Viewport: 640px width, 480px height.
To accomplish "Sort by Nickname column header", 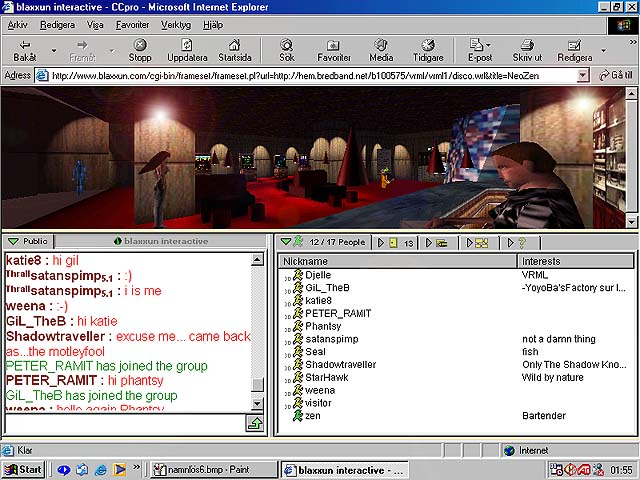I will pyautogui.click(x=398, y=261).
